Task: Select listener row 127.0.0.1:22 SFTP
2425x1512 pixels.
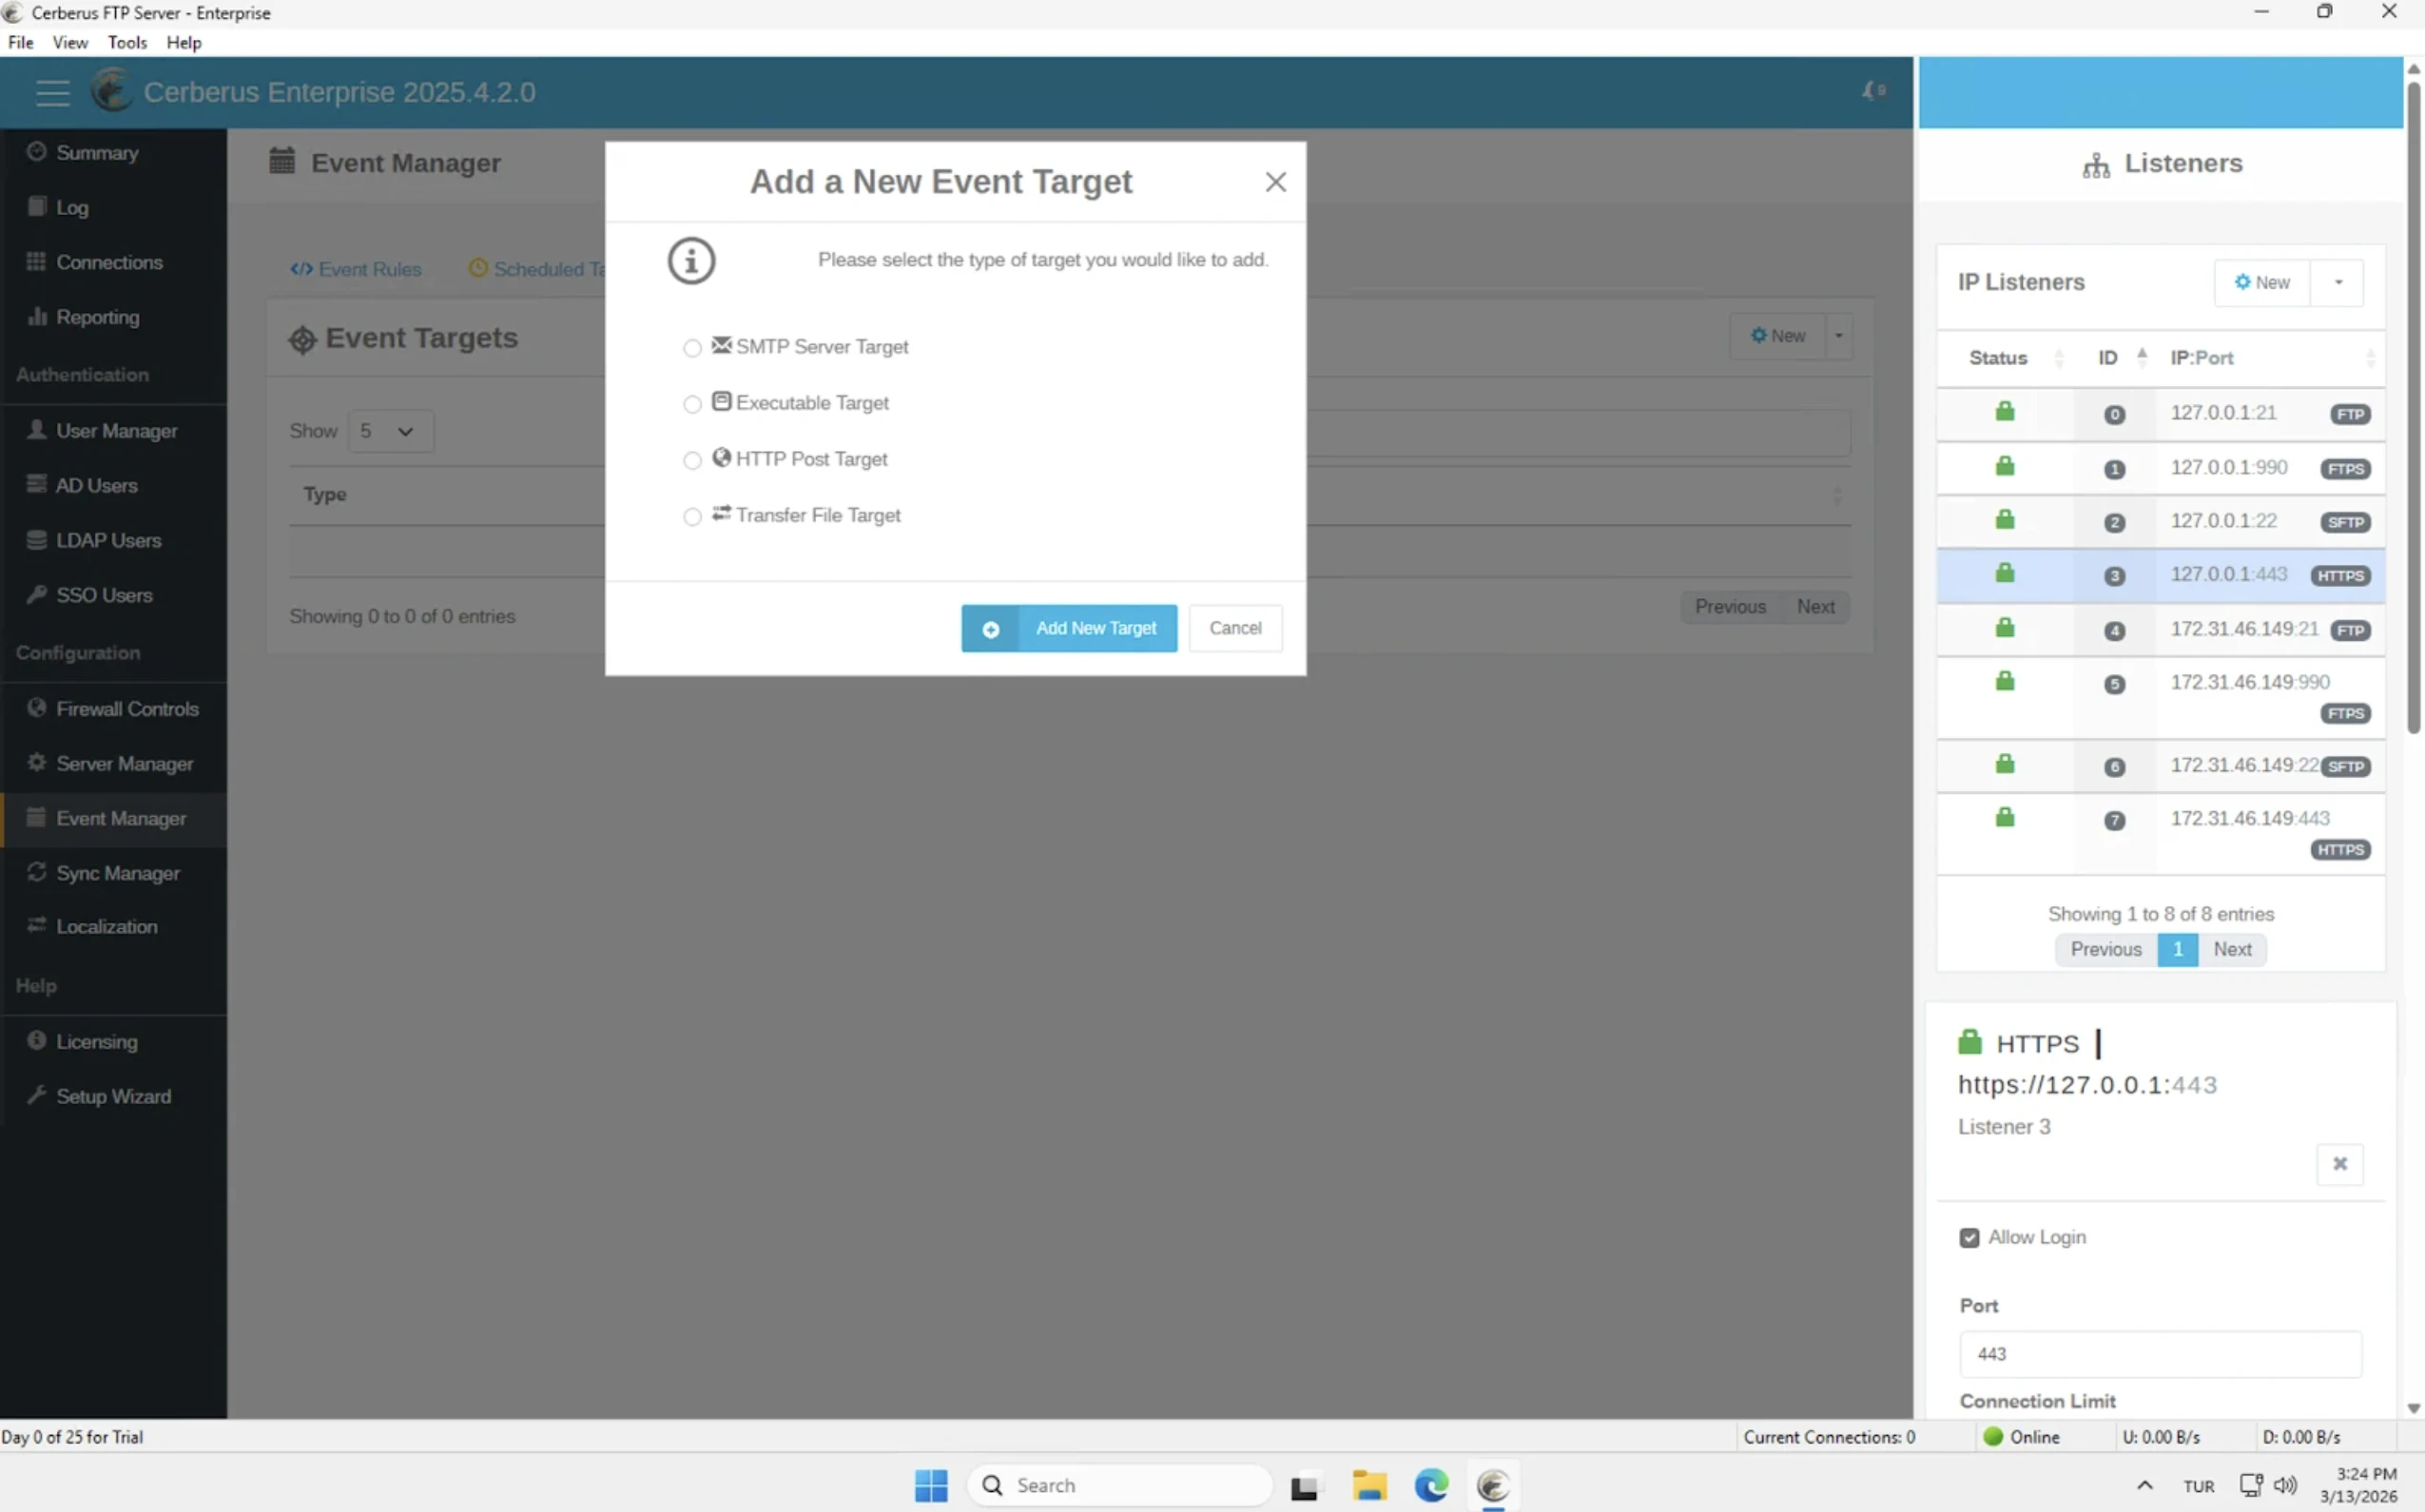Action: click(2160, 522)
